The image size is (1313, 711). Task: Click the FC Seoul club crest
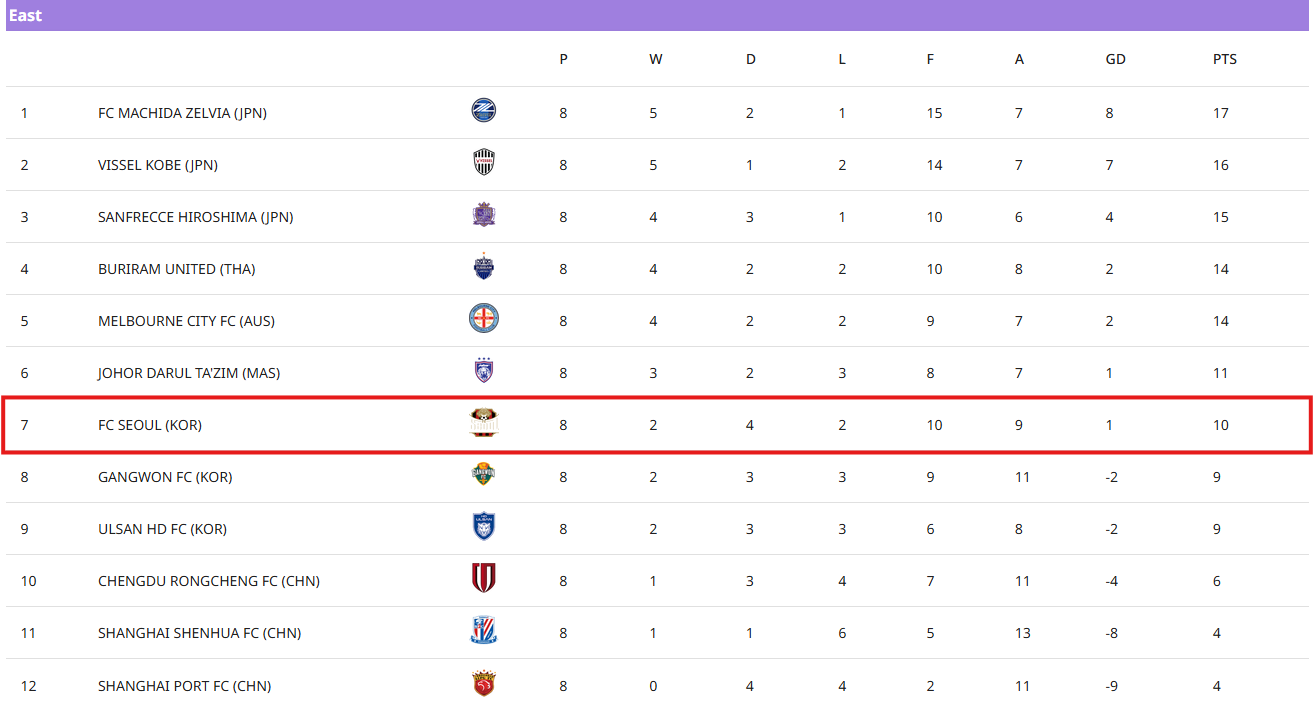pyautogui.click(x=483, y=423)
